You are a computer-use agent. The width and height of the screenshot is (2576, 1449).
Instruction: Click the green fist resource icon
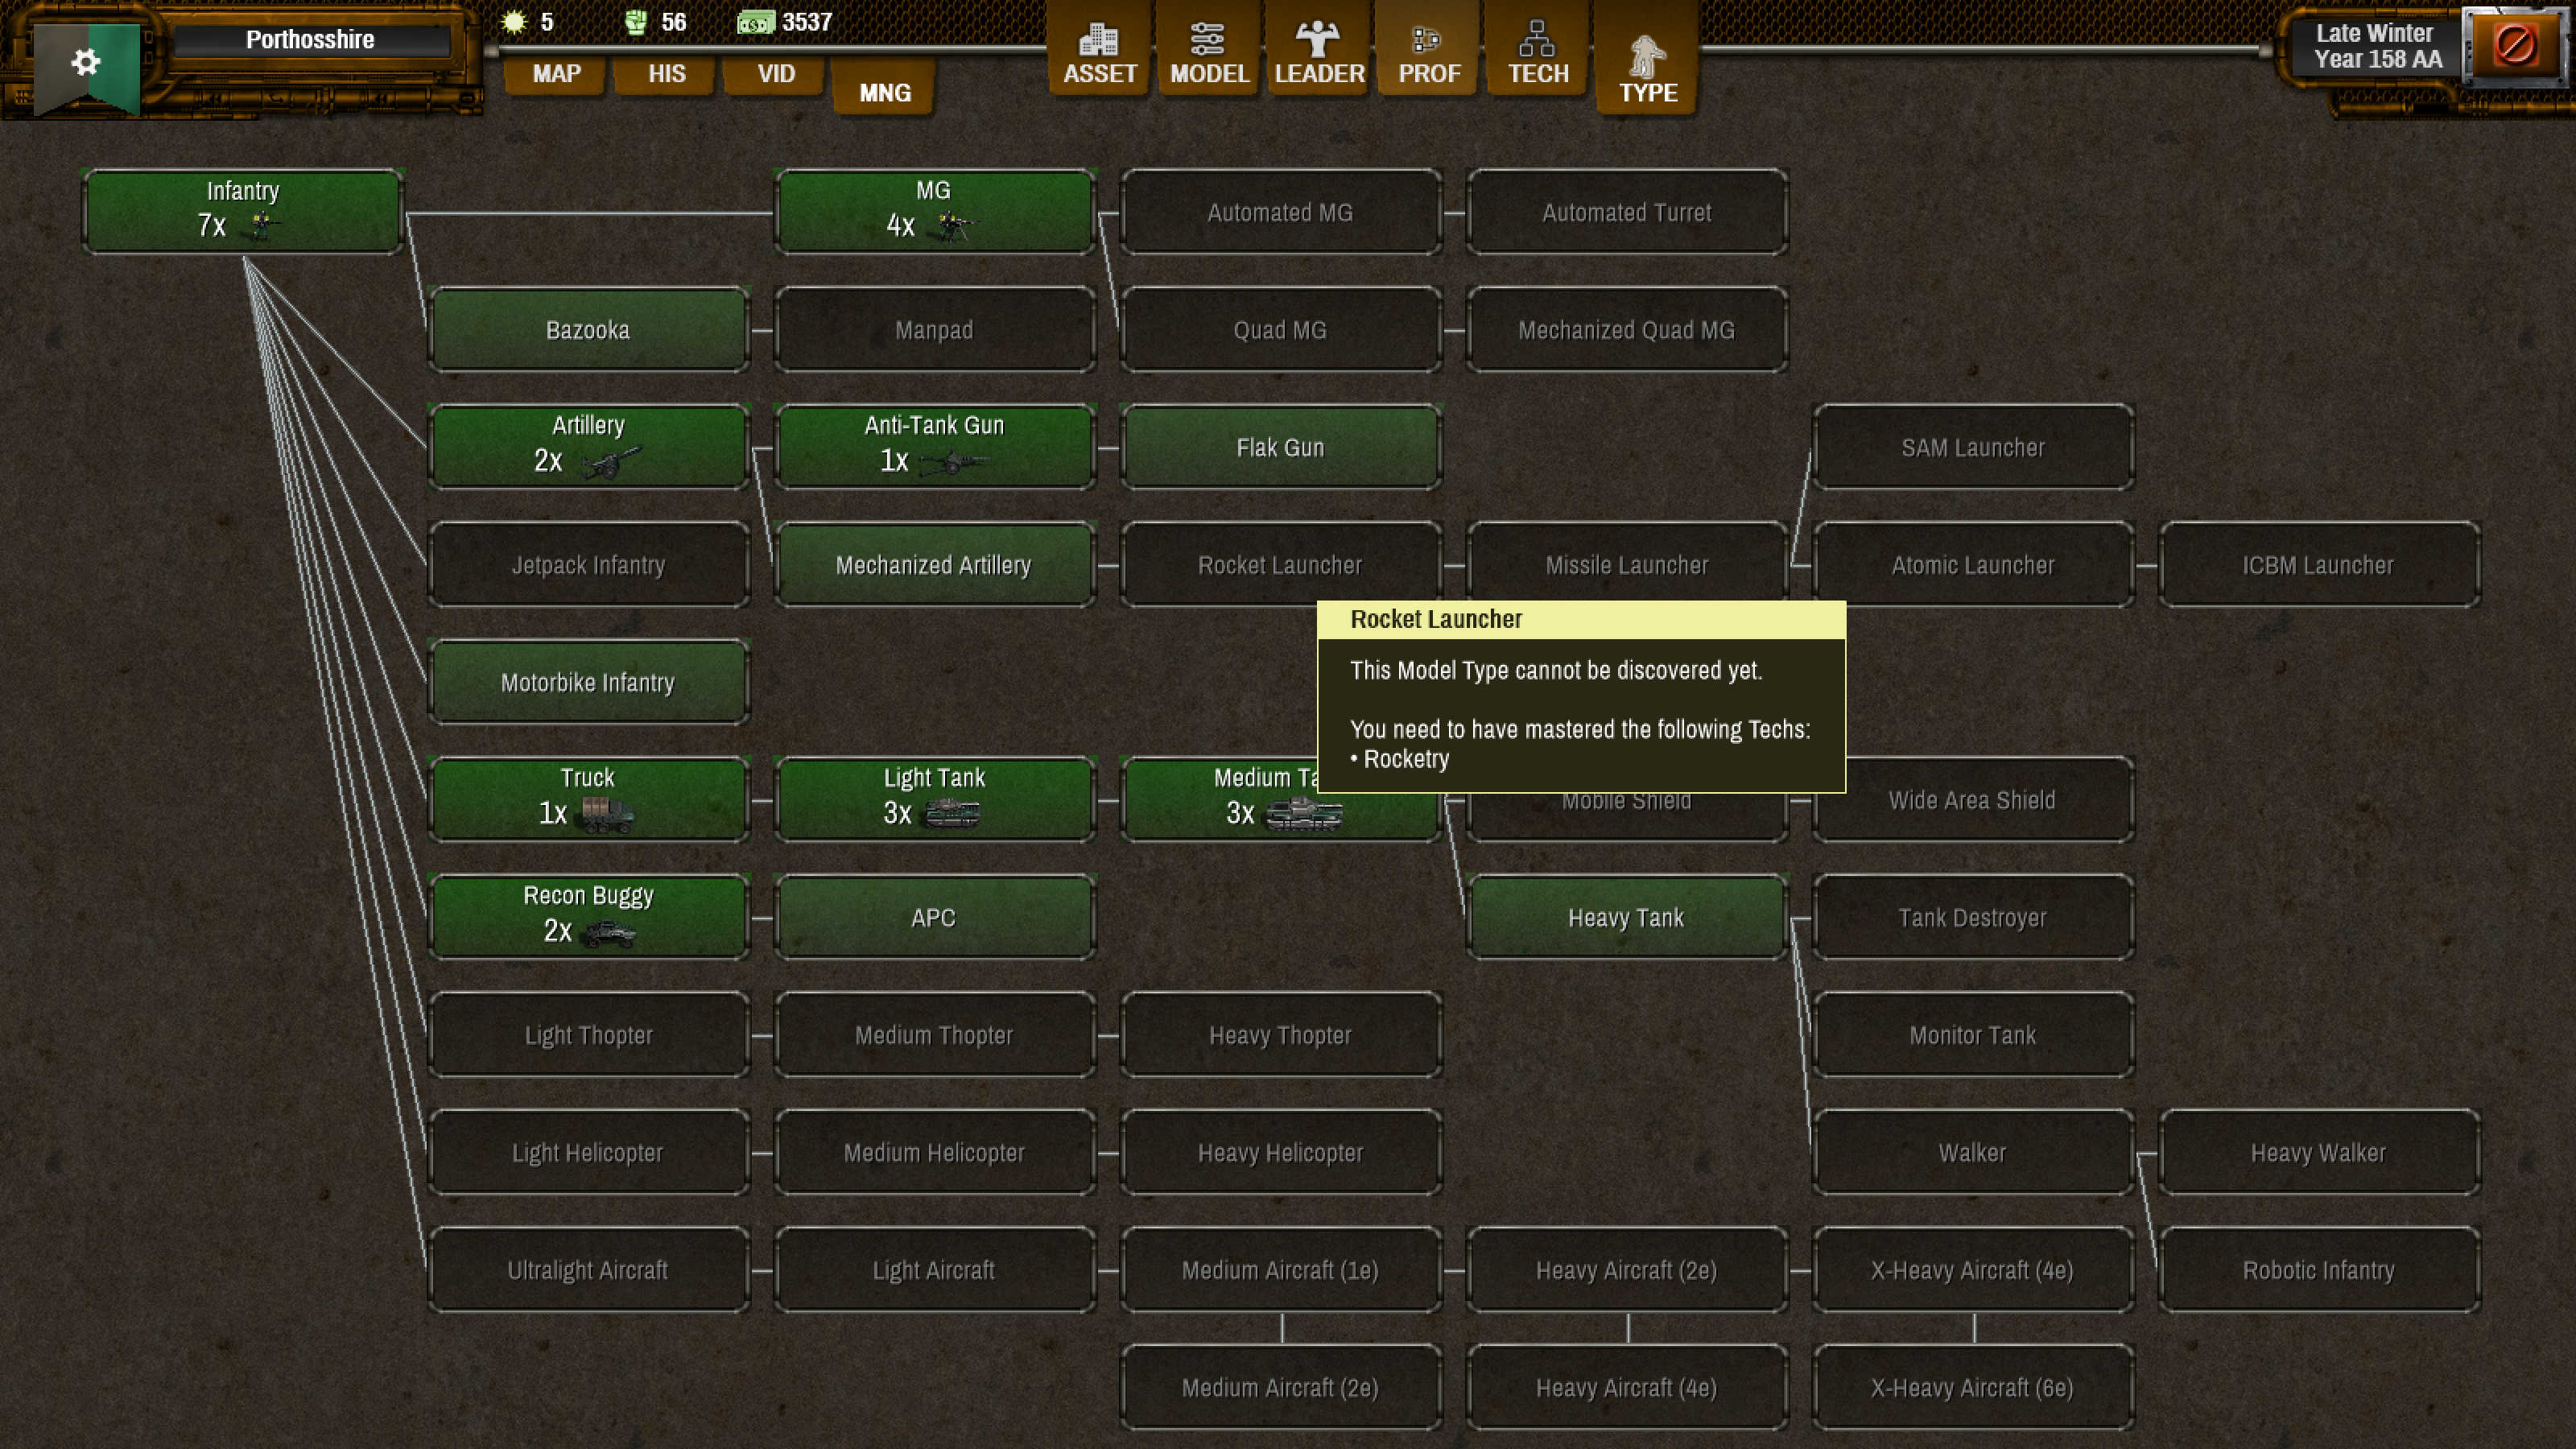pyautogui.click(x=636, y=22)
